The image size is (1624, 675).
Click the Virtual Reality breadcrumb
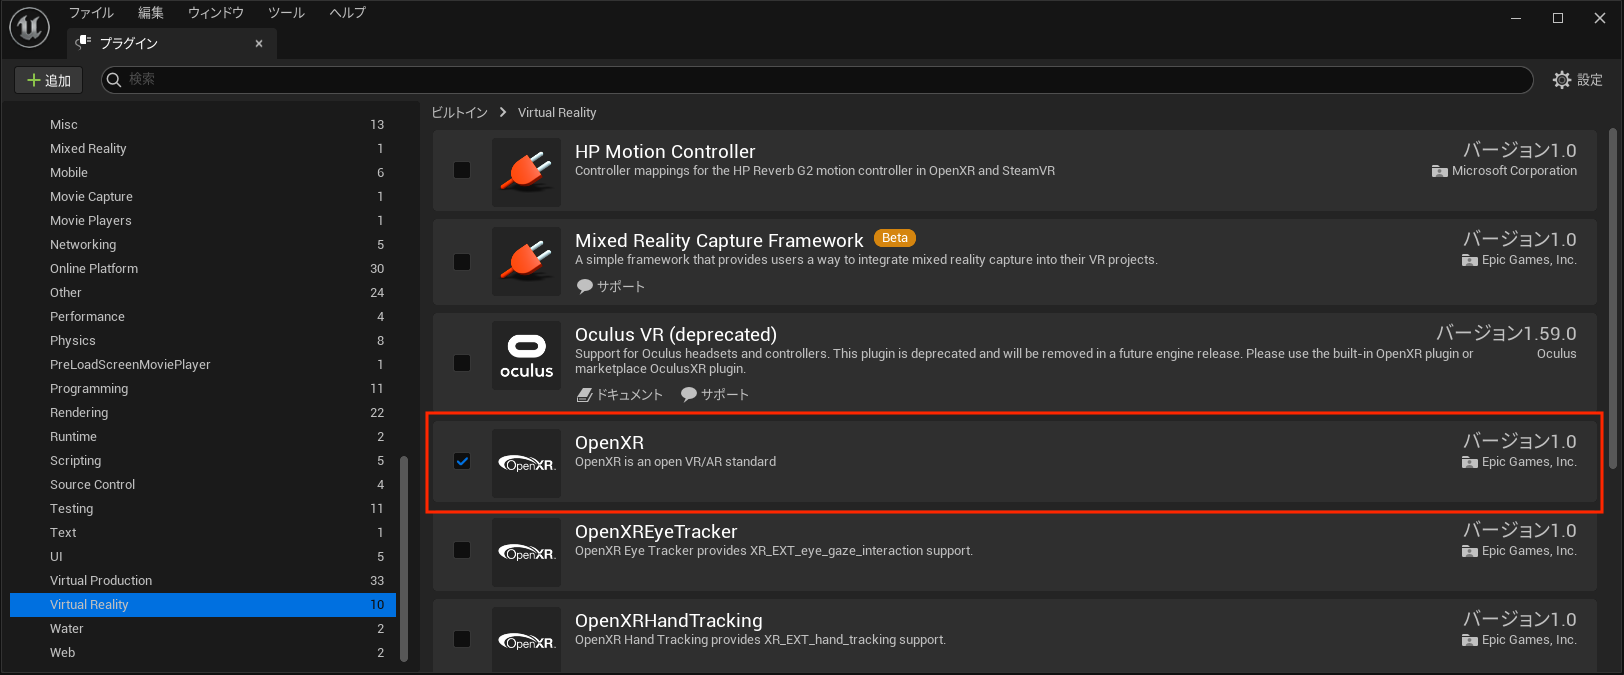[557, 113]
